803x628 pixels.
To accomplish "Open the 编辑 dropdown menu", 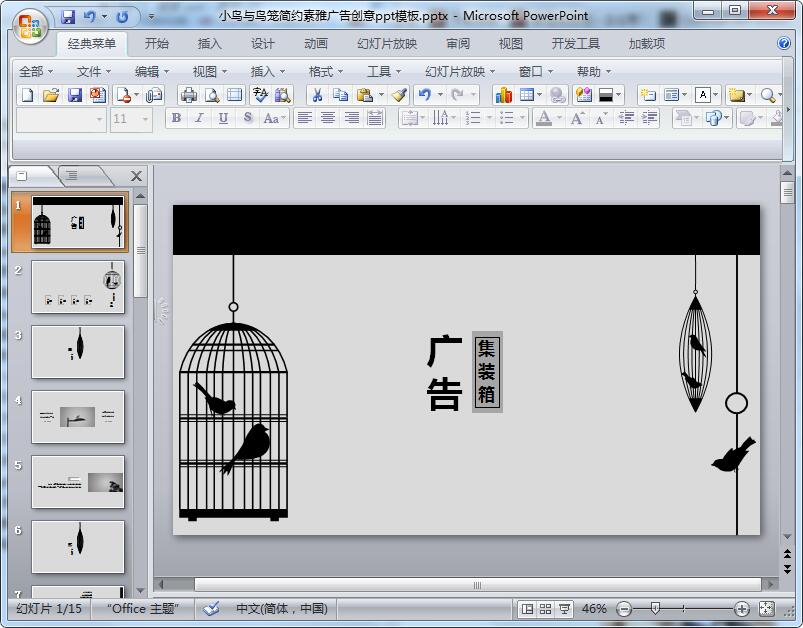I will 152,72.
